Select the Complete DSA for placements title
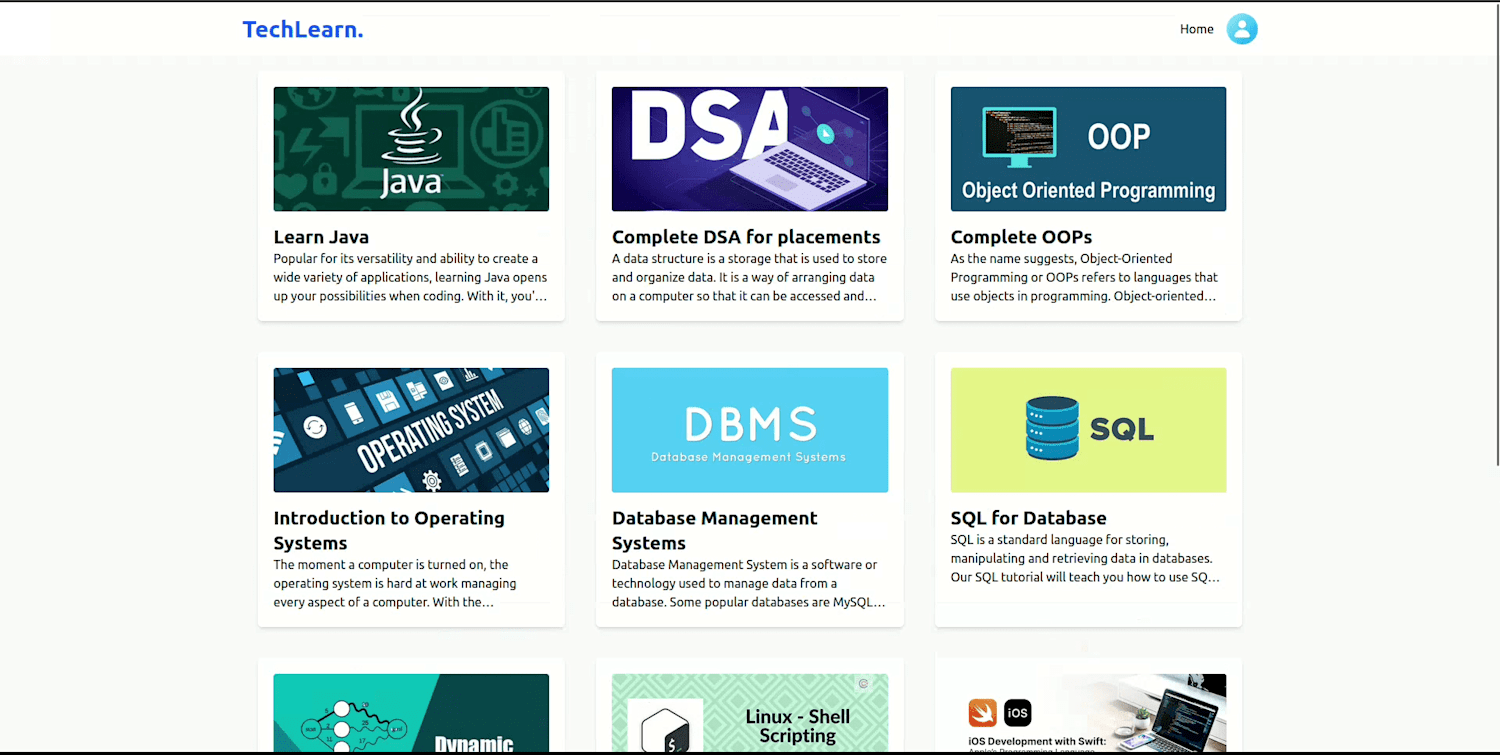 [746, 237]
